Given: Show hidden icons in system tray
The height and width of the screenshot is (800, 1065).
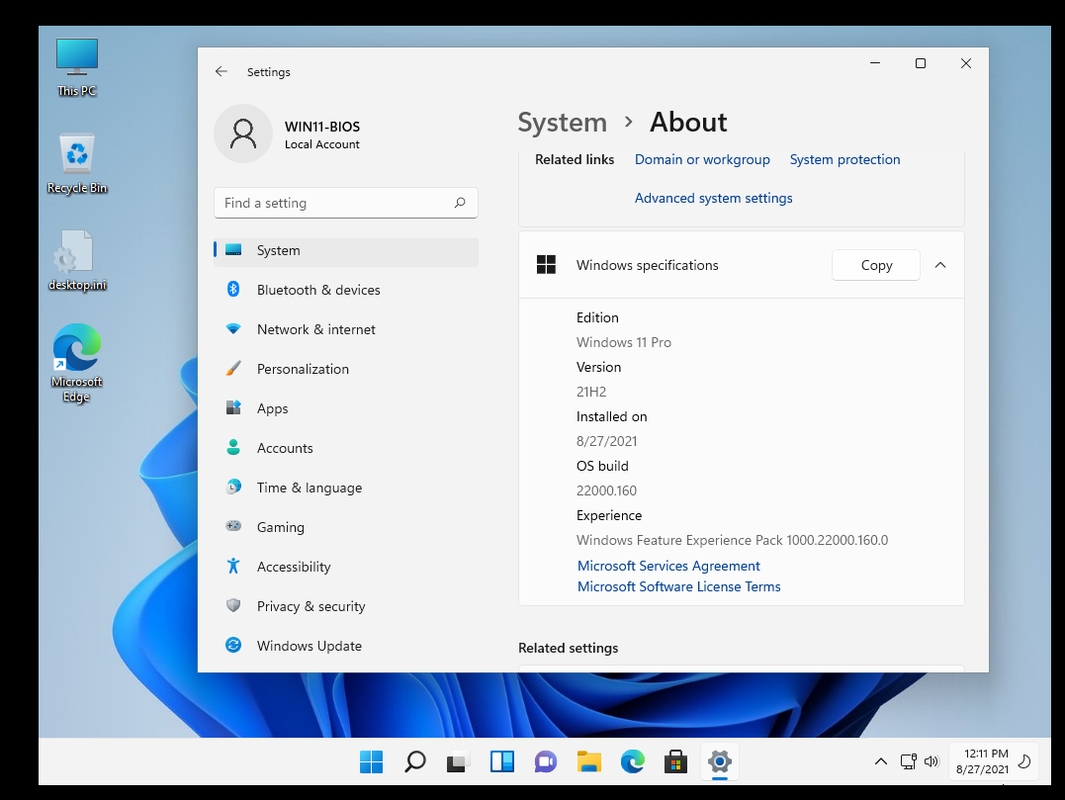Looking at the screenshot, I should [881, 761].
